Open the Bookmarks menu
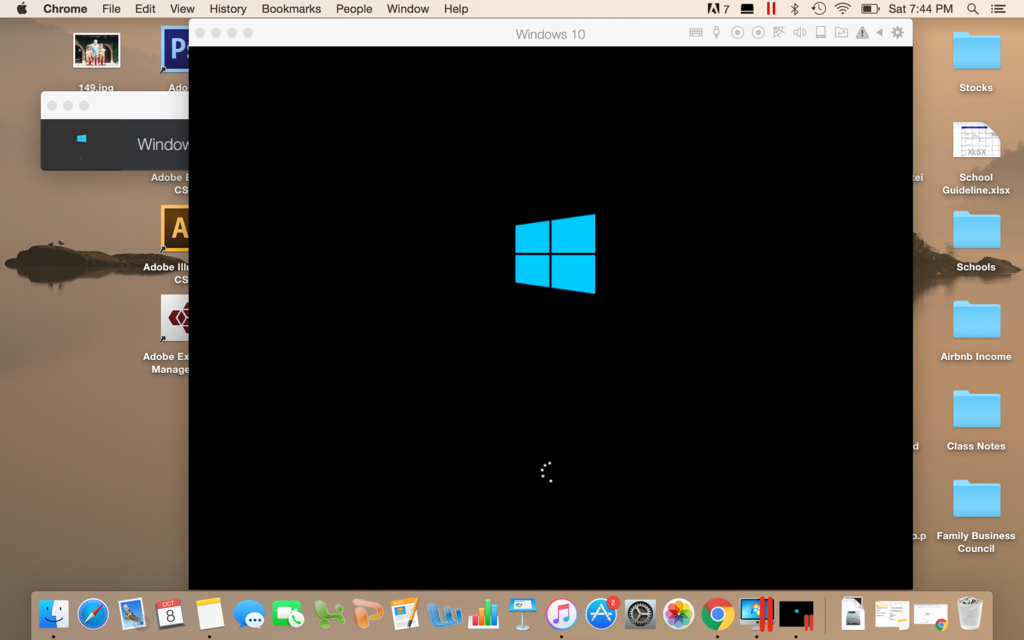 (291, 9)
